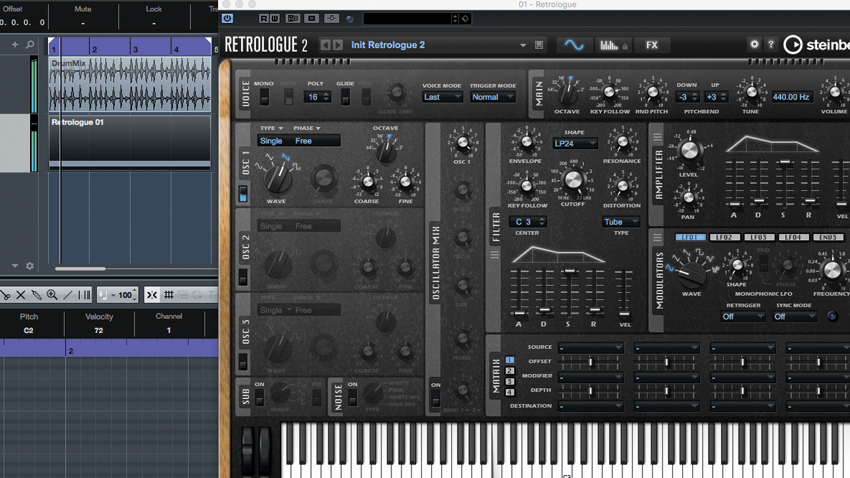Viewport: 850px width, 478px height.
Task: Open the LFO Retrigger dropdown set to Off
Action: [743, 316]
